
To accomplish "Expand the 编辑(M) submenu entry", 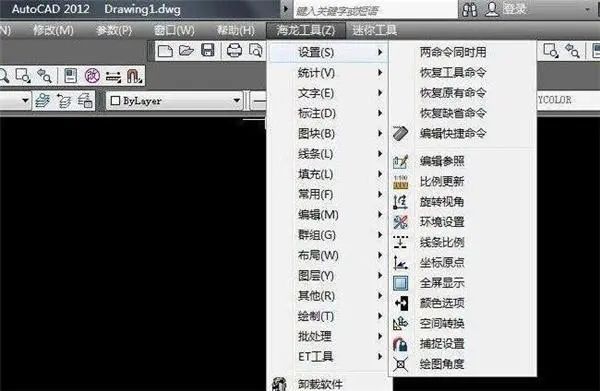I will pos(328,214).
